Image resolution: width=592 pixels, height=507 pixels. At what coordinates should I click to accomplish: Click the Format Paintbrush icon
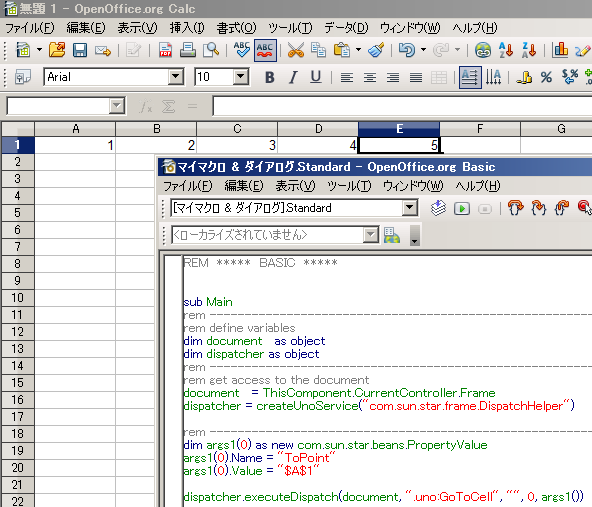click(376, 50)
